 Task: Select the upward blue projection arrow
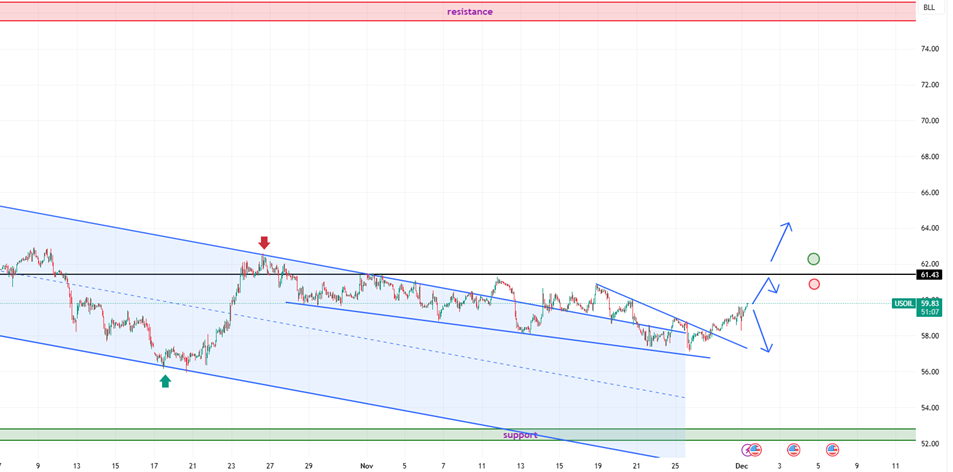click(781, 238)
